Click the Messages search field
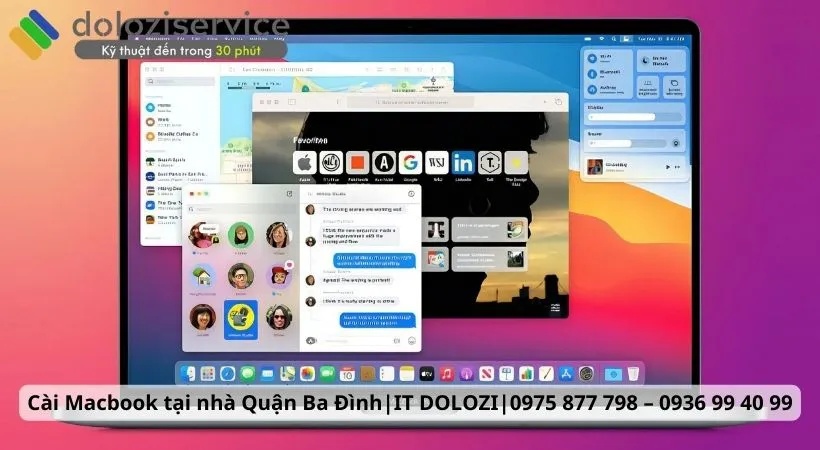820x450 pixels. point(242,209)
